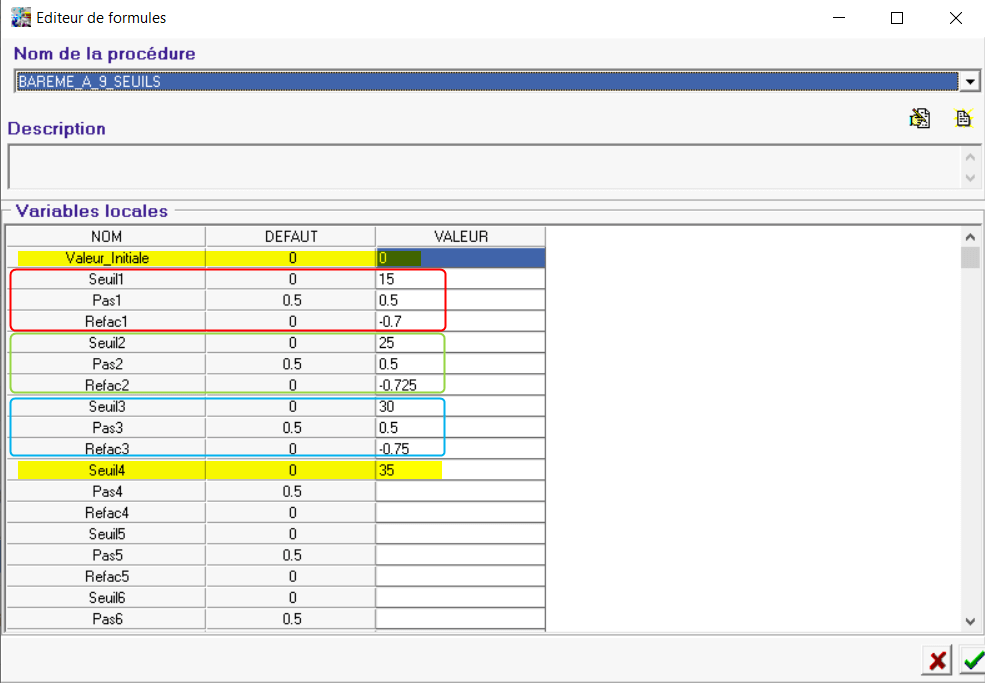Click the NOM column header
985x683 pixels.
click(x=106, y=237)
